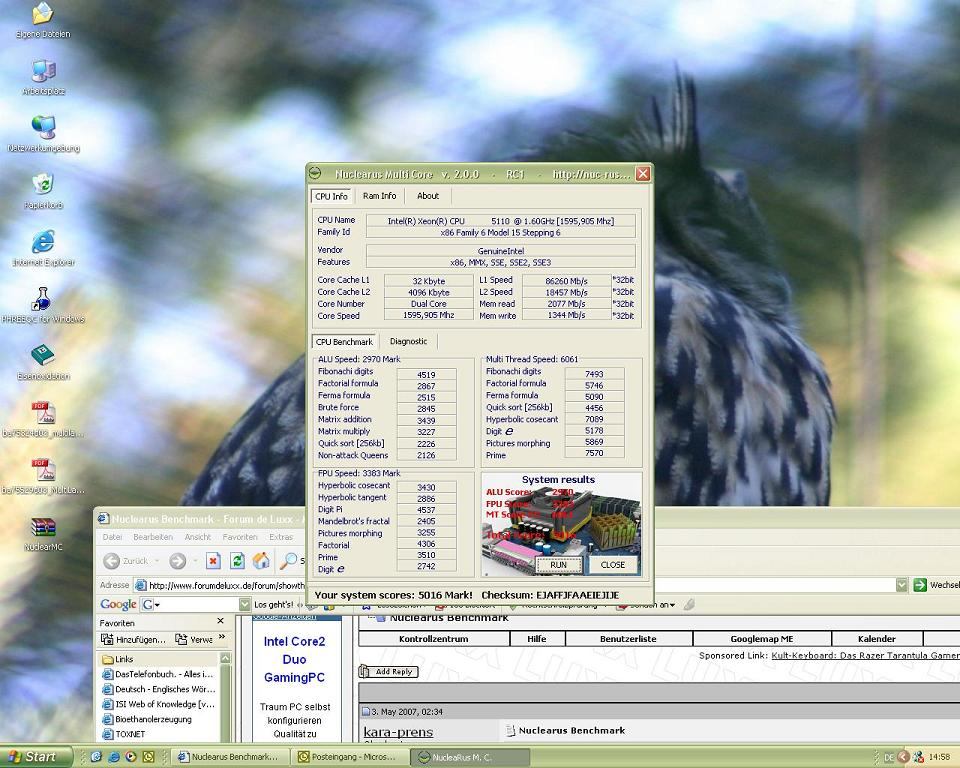Click the Favoriten list scroll-up arrow

click(x=225, y=658)
